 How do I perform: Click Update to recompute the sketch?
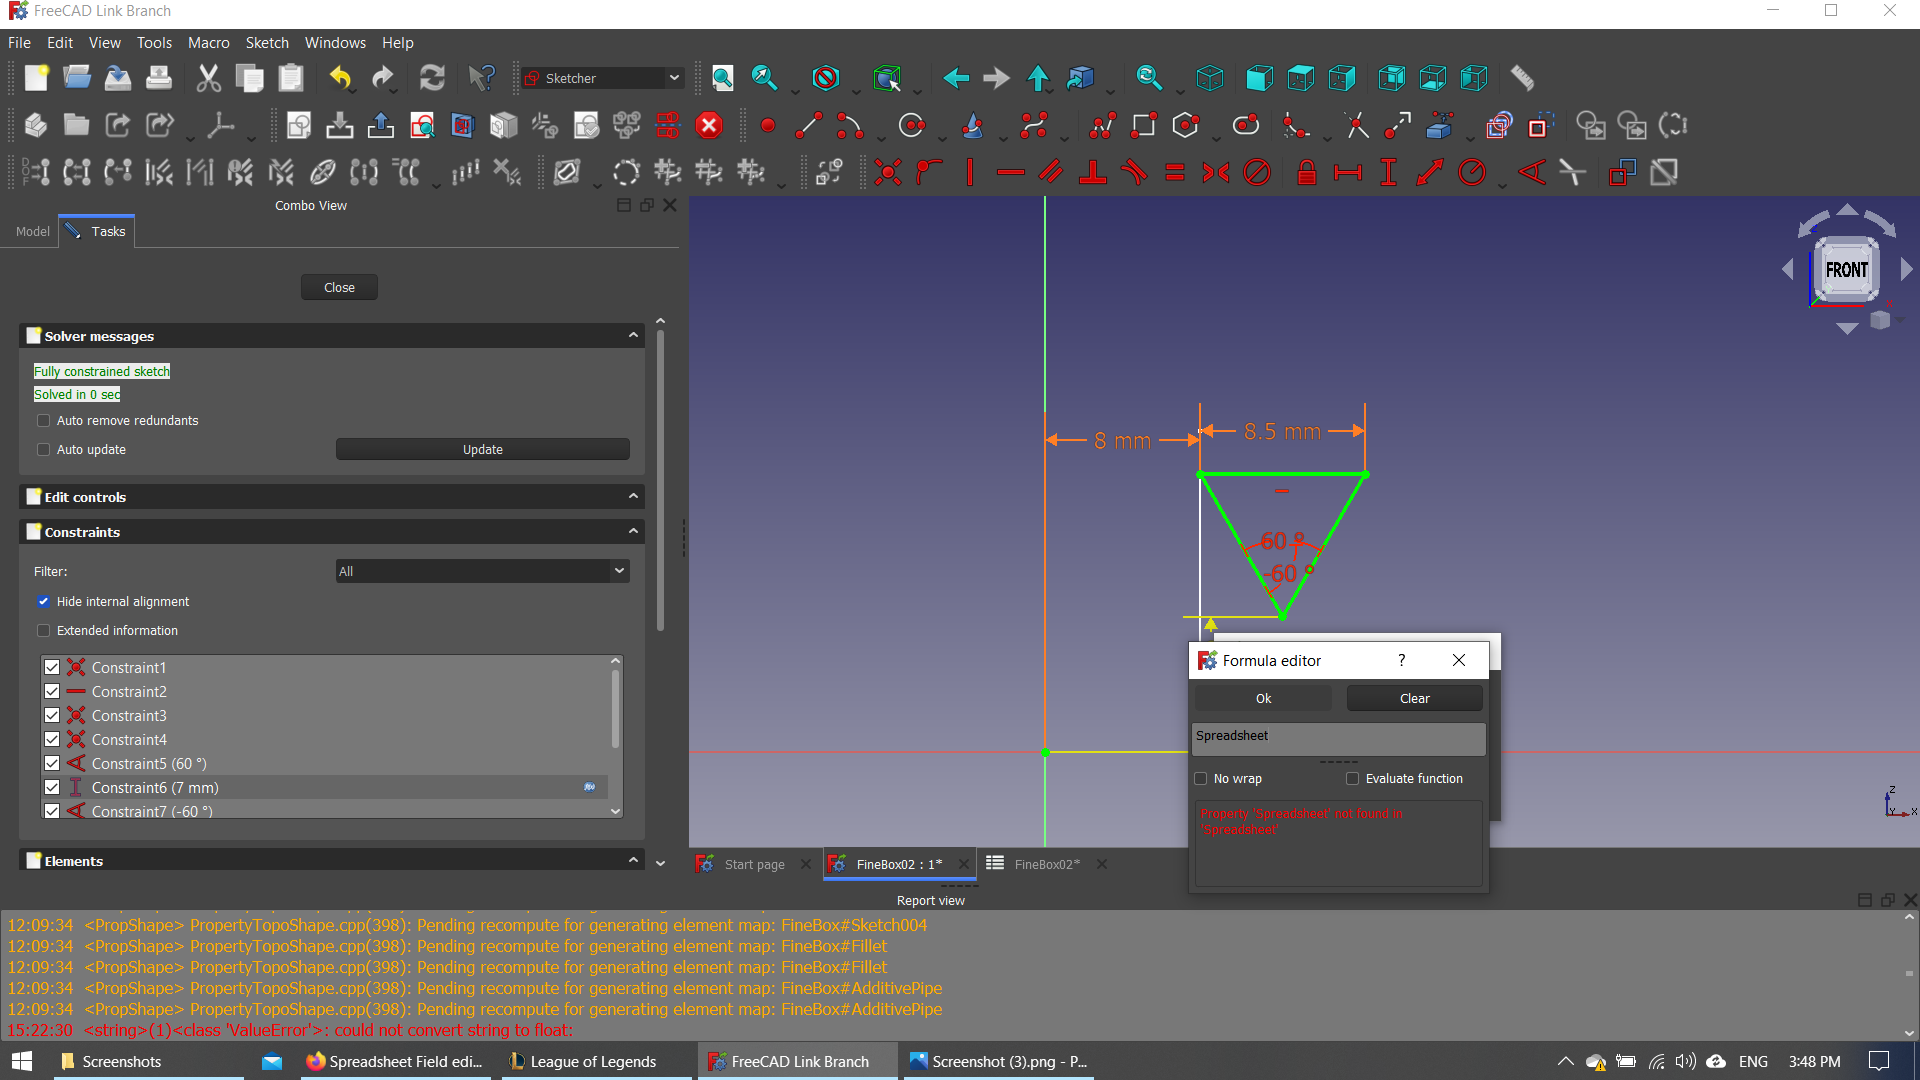[482, 449]
